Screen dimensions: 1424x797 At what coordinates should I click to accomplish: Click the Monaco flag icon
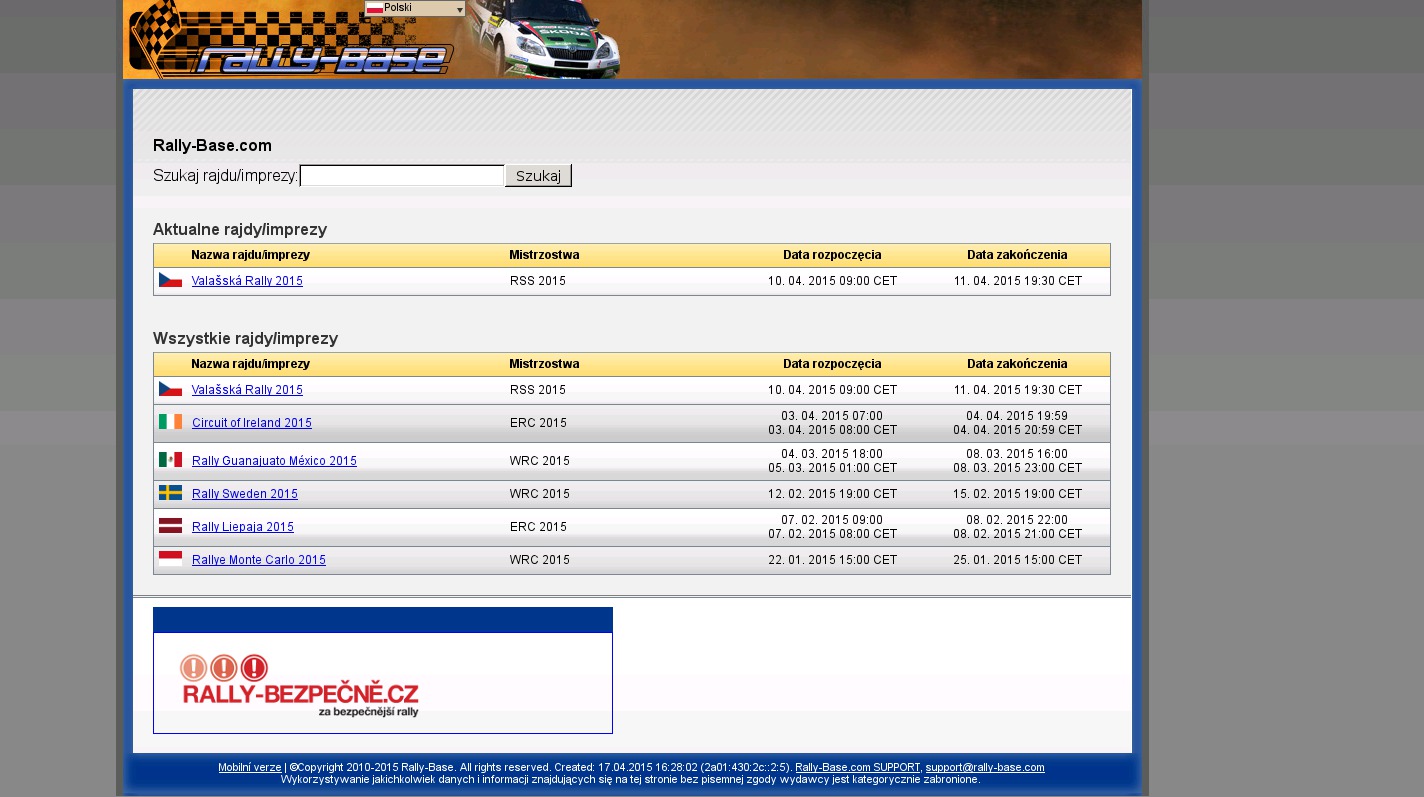[170, 559]
